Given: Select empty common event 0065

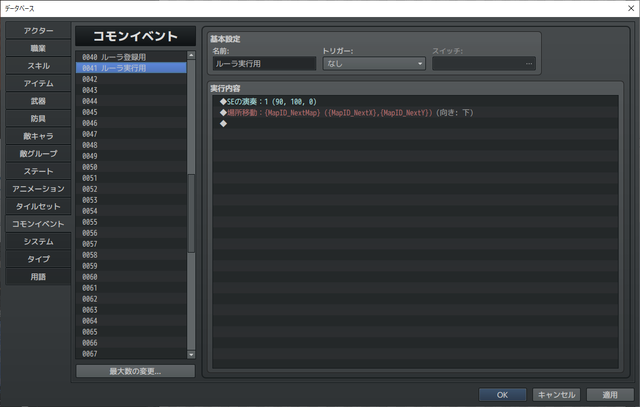Looking at the screenshot, I should tap(131, 332).
